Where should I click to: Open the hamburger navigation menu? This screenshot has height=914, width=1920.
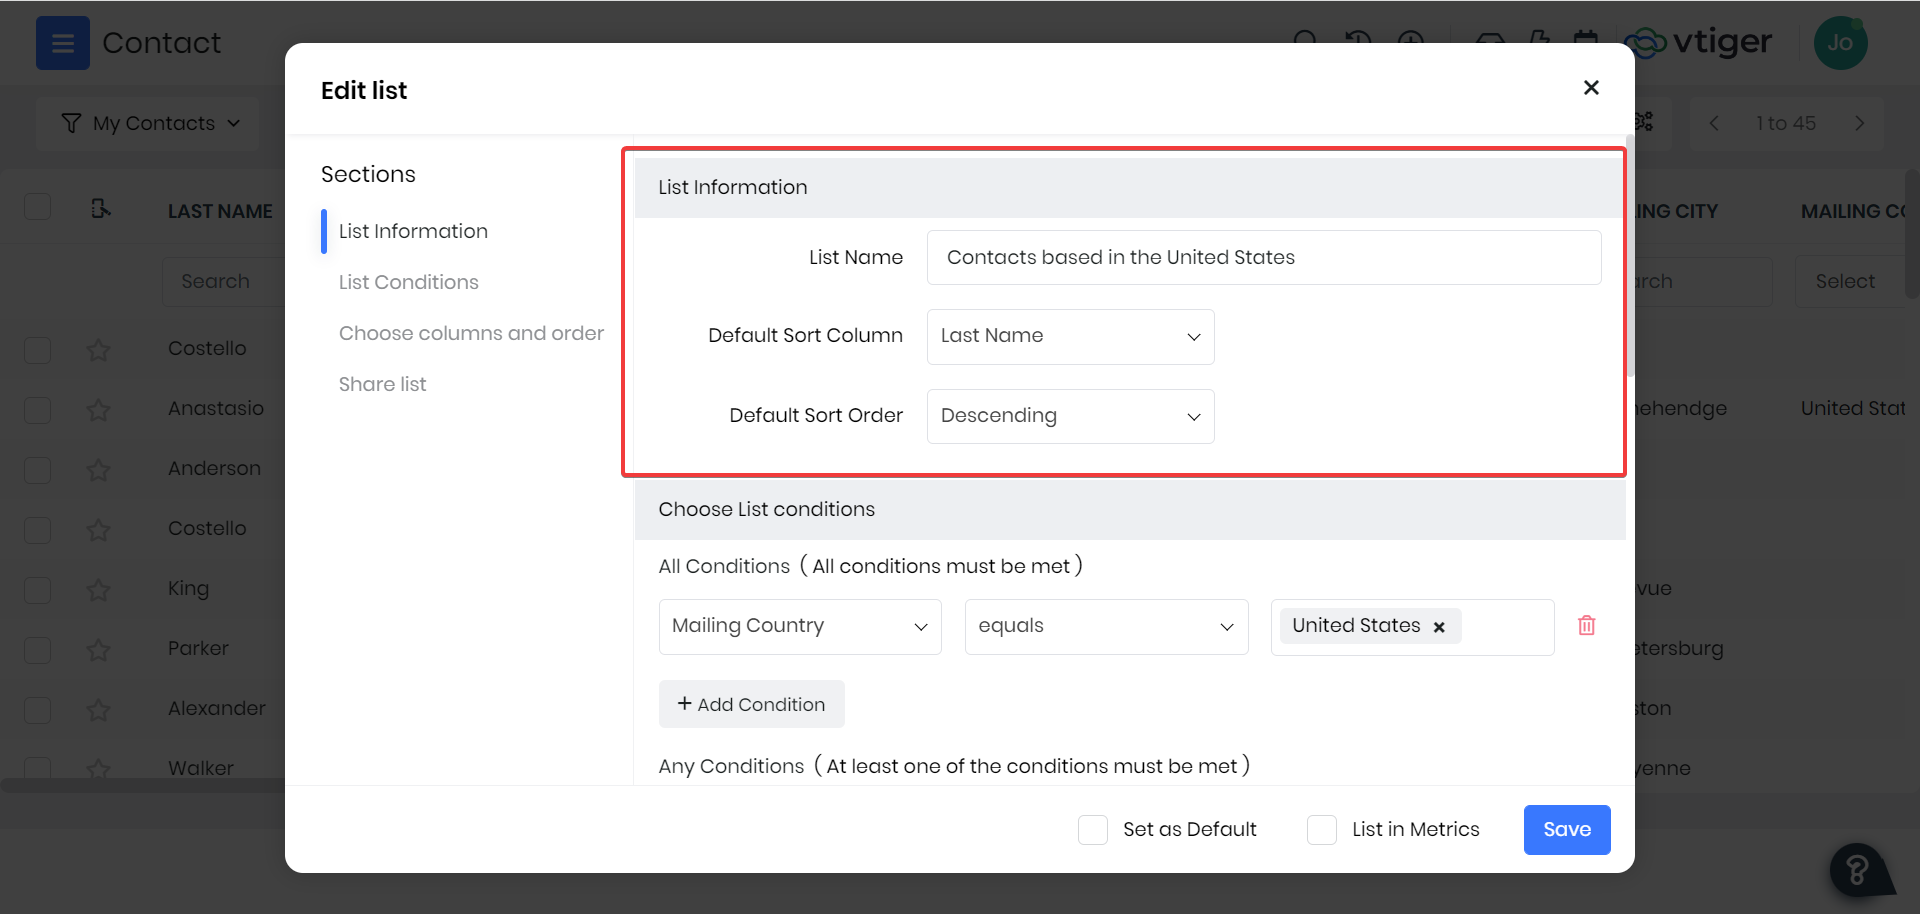coord(62,42)
